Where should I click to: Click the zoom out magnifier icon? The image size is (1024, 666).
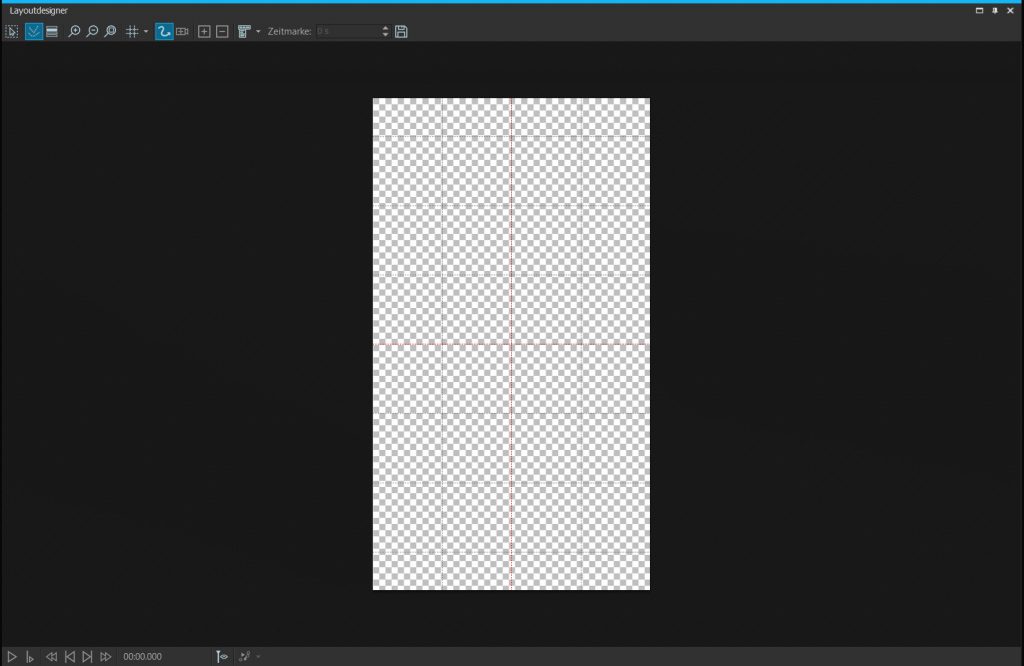click(92, 32)
